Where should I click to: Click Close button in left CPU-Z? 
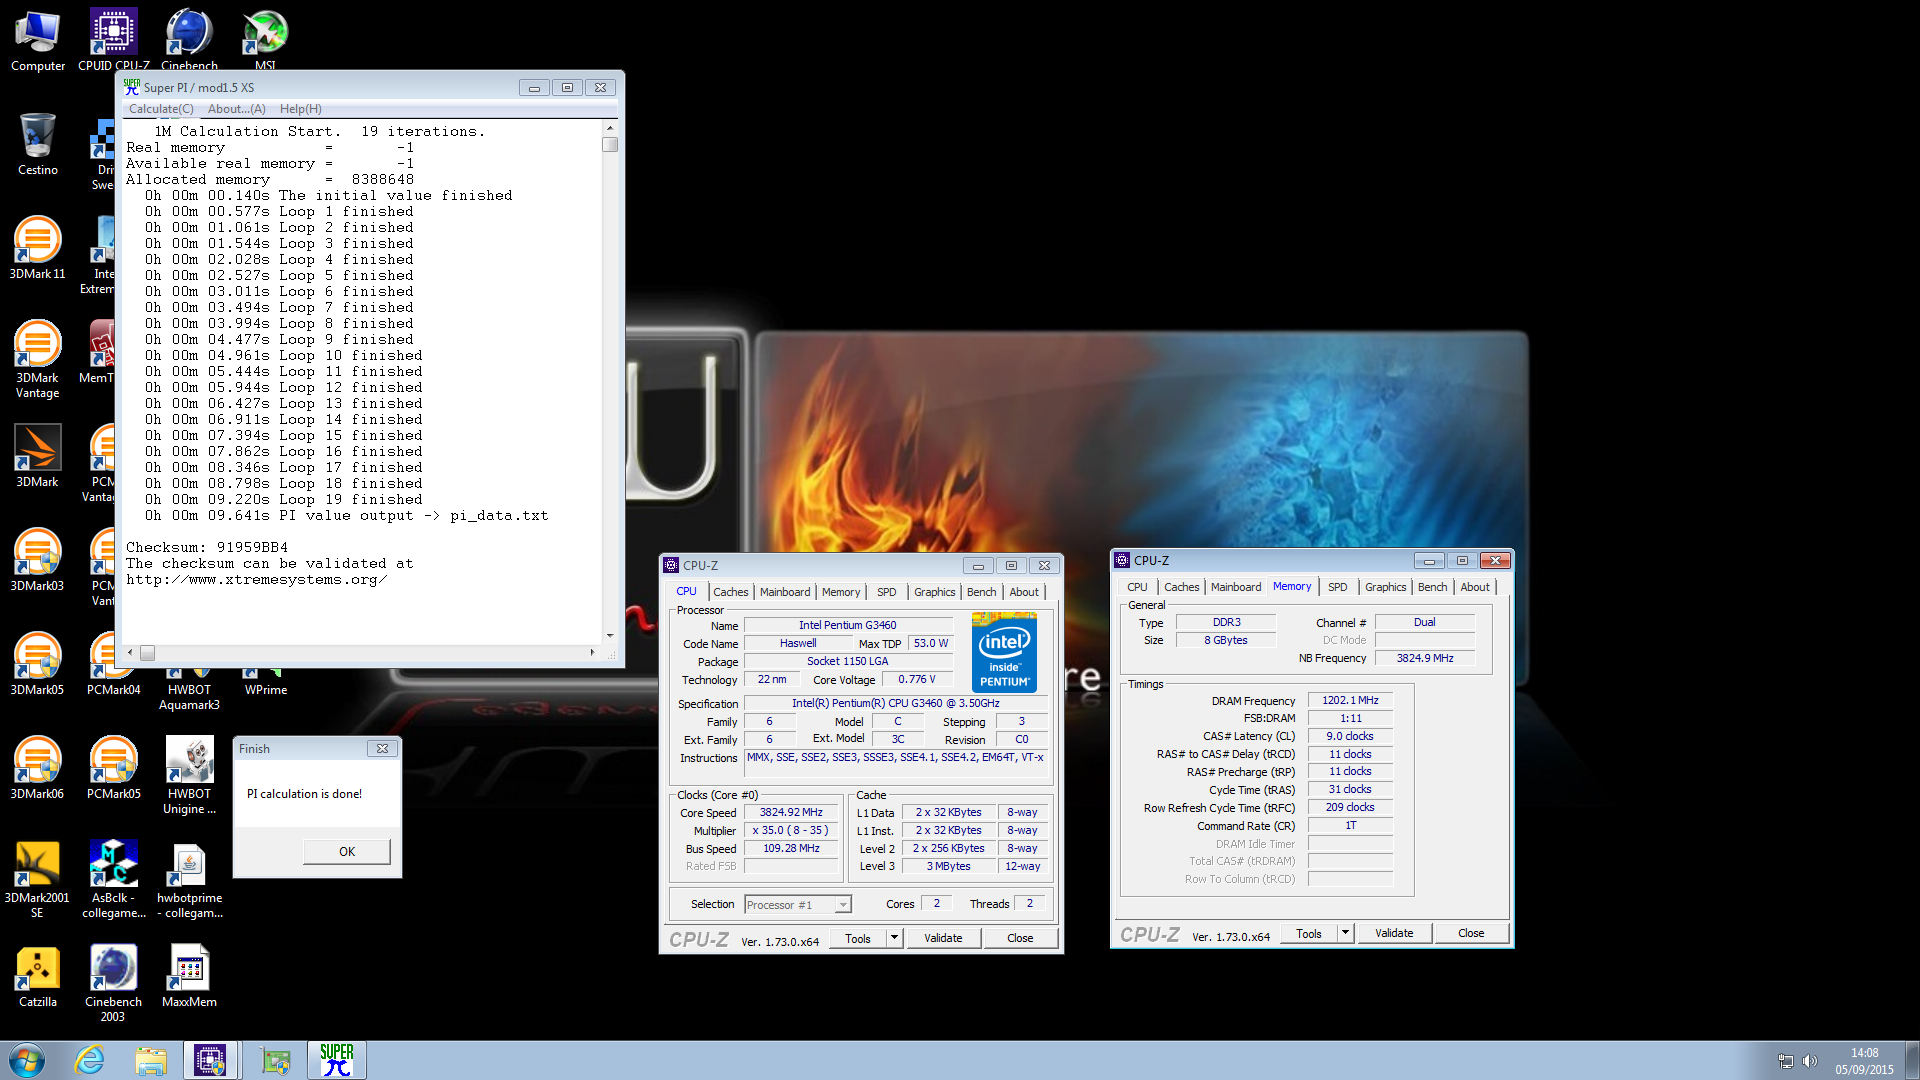click(1020, 938)
